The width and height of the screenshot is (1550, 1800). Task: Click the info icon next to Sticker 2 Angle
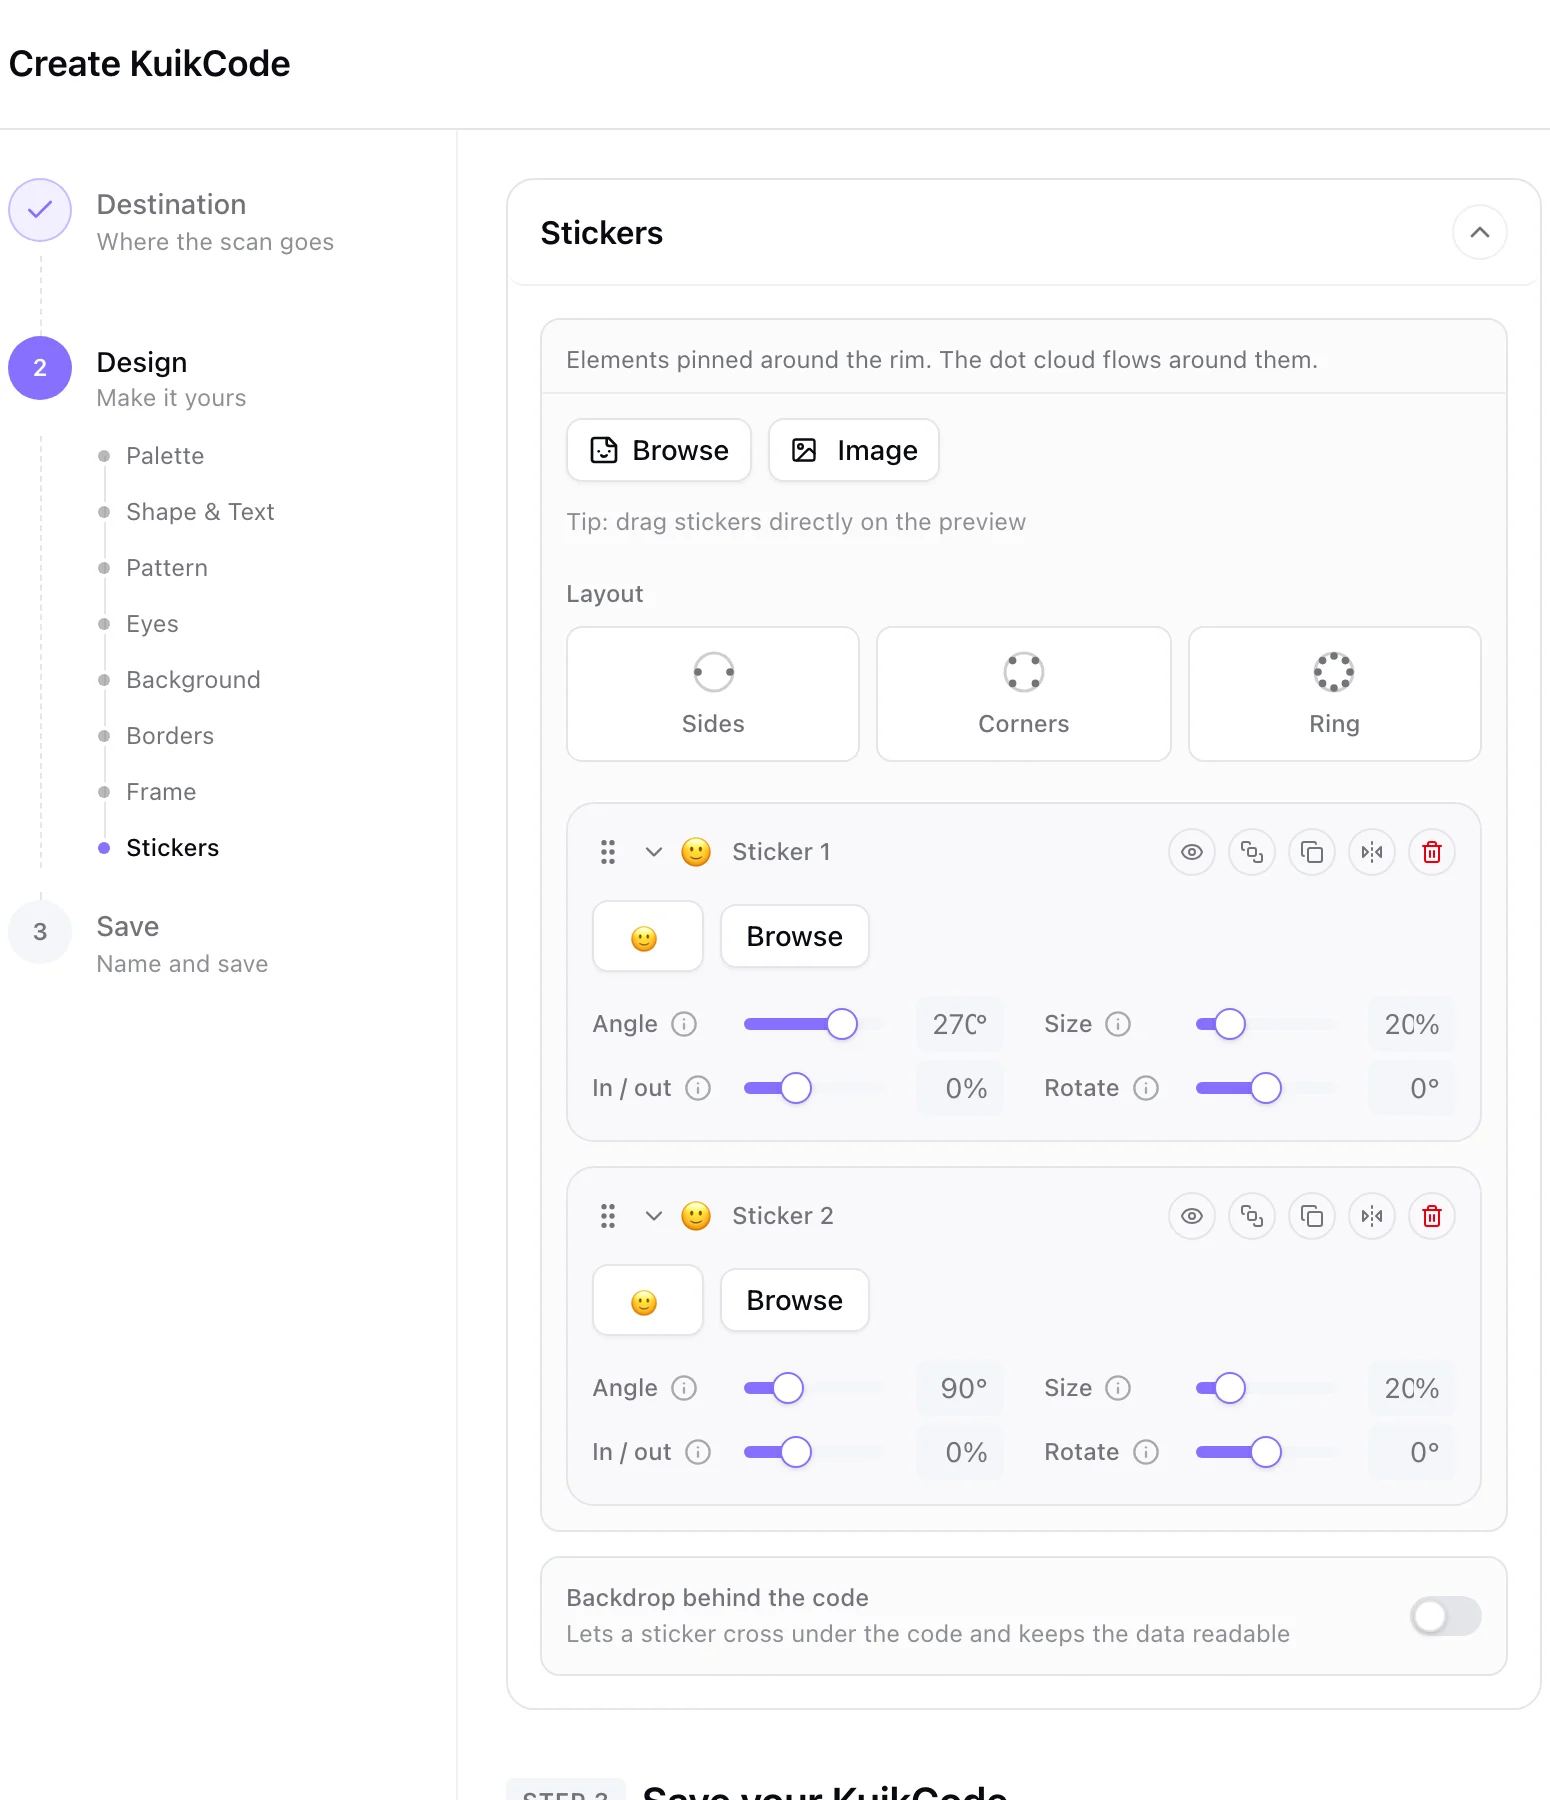(684, 1388)
